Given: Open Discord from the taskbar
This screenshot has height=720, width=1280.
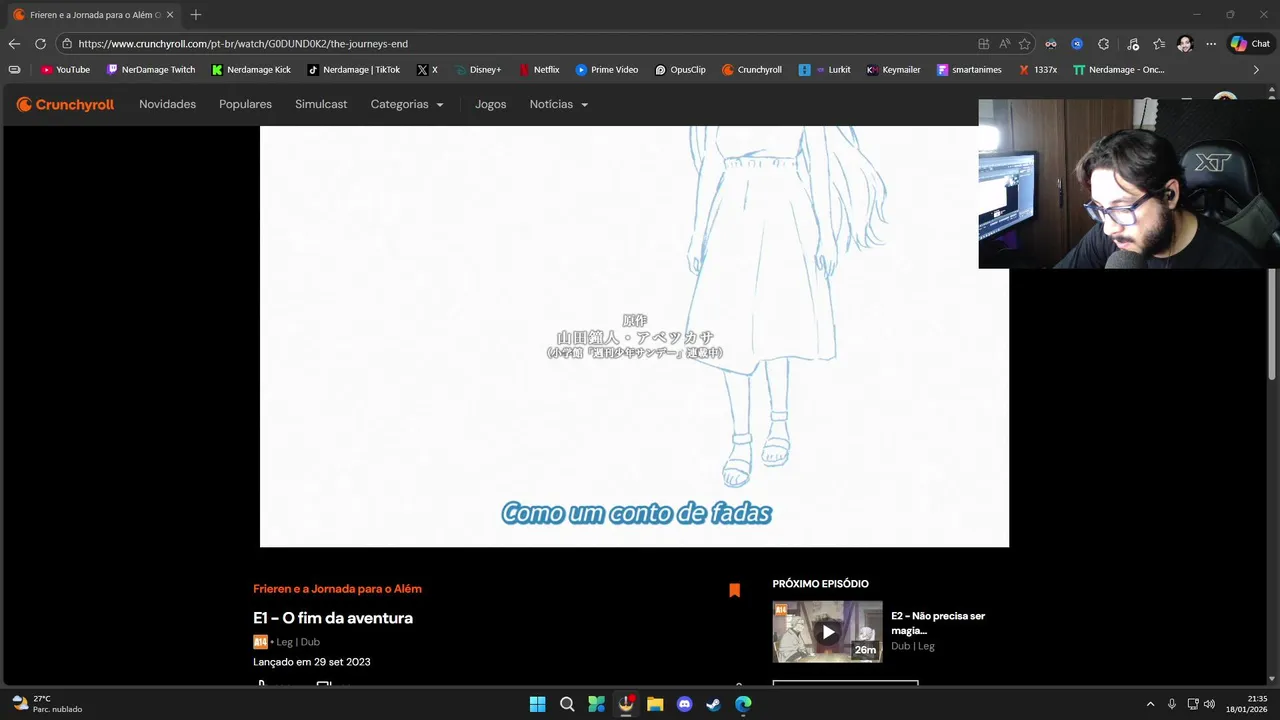Looking at the screenshot, I should coord(684,704).
